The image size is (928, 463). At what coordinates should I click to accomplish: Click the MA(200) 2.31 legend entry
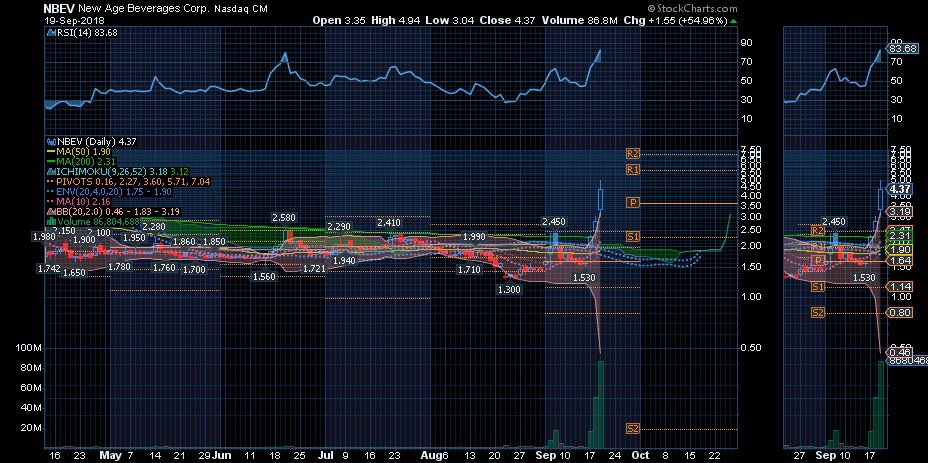(x=86, y=162)
